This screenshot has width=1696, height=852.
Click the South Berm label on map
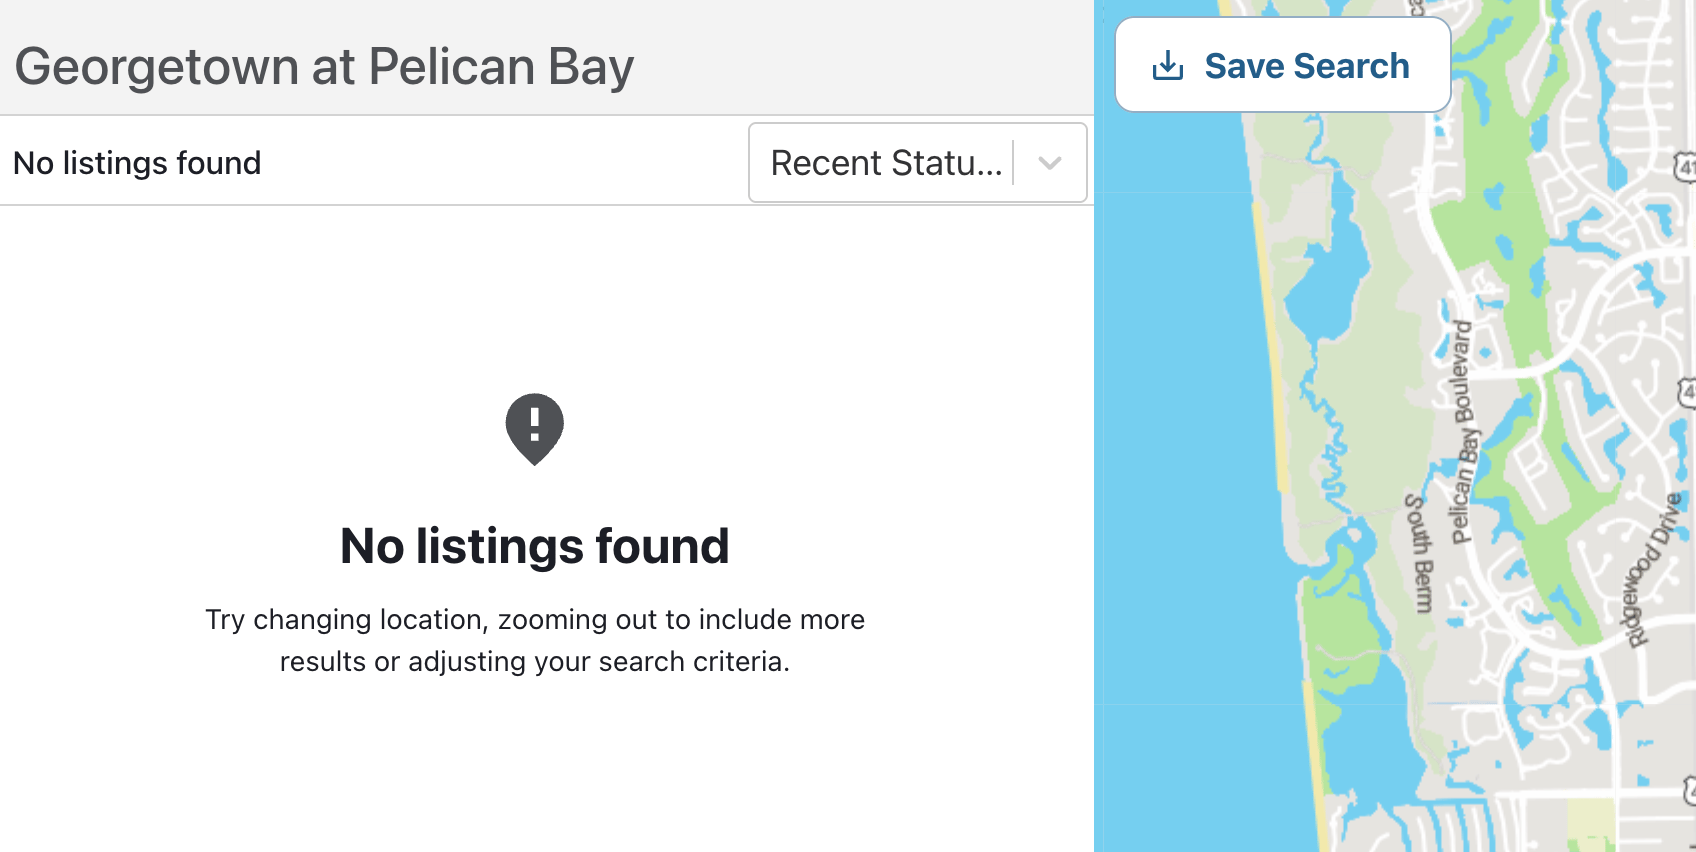pyautogui.click(x=1419, y=553)
